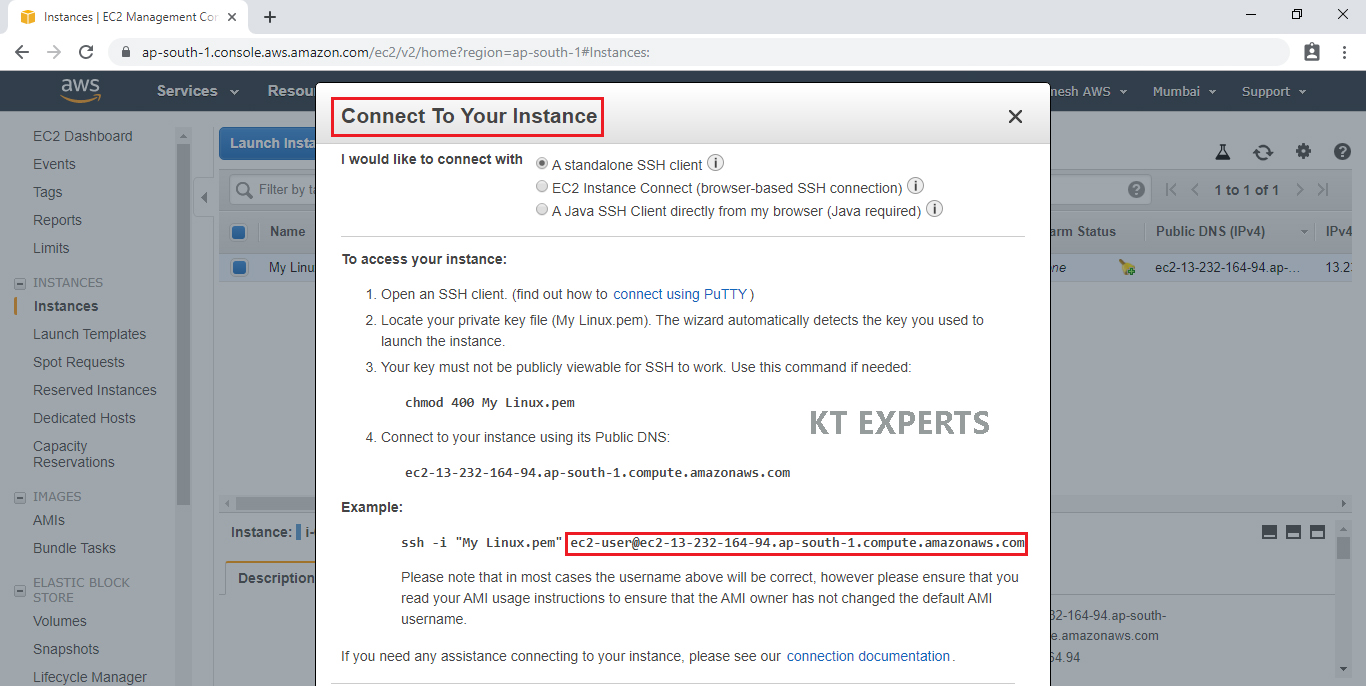The width and height of the screenshot is (1366, 686).
Task: Open AMIs in sidebar
Action: point(49,520)
